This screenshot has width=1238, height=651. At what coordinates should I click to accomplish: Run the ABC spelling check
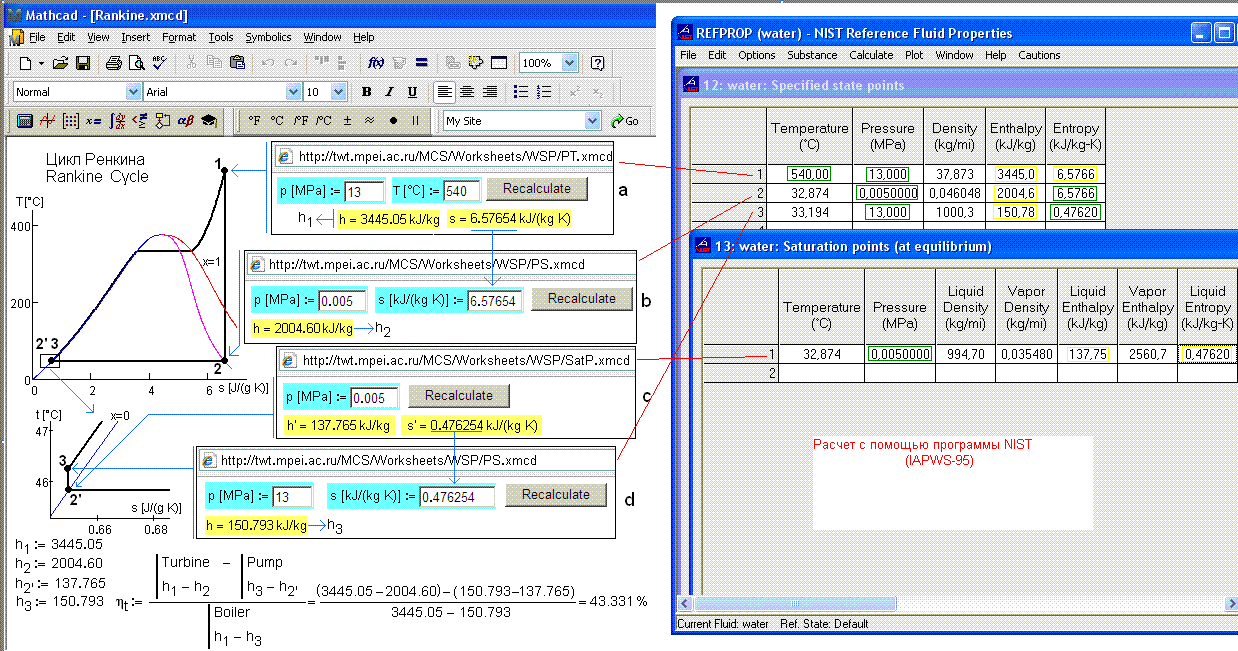(x=158, y=63)
